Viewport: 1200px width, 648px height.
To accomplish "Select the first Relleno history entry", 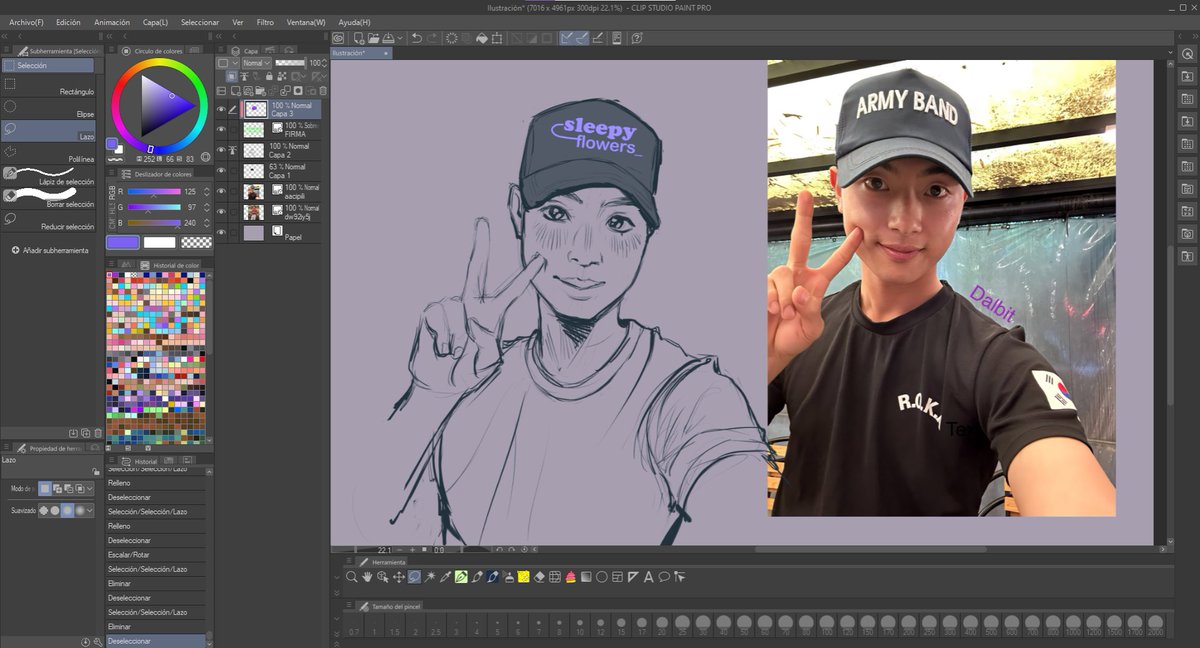I will click(157, 483).
